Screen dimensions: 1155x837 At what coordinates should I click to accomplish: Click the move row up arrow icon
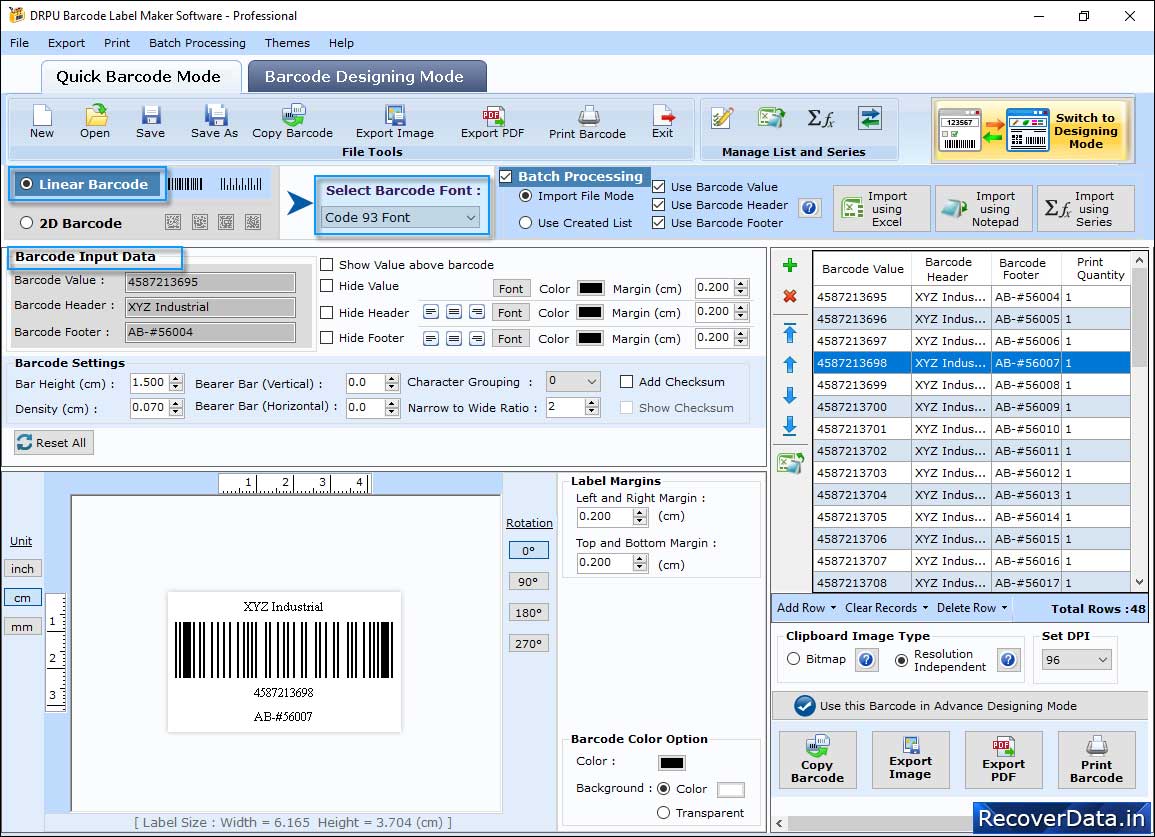coord(790,365)
